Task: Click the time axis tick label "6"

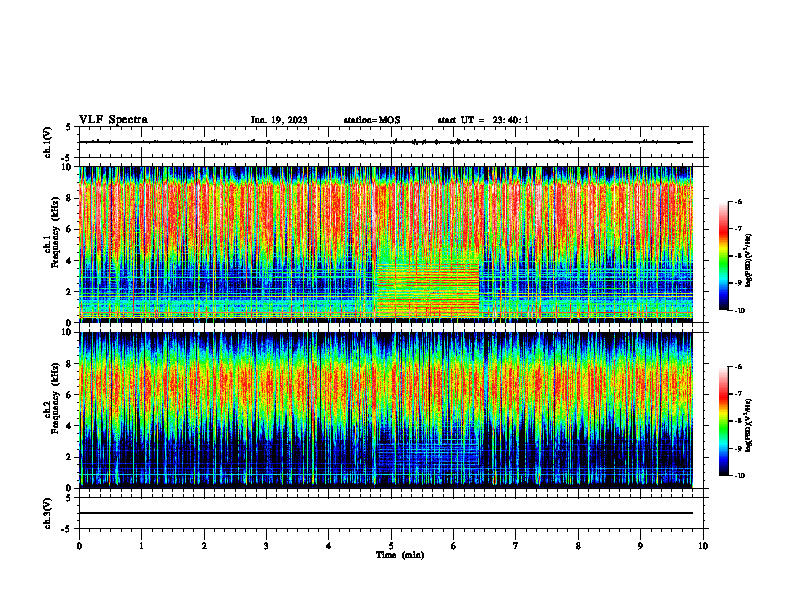Action: pyautogui.click(x=454, y=546)
